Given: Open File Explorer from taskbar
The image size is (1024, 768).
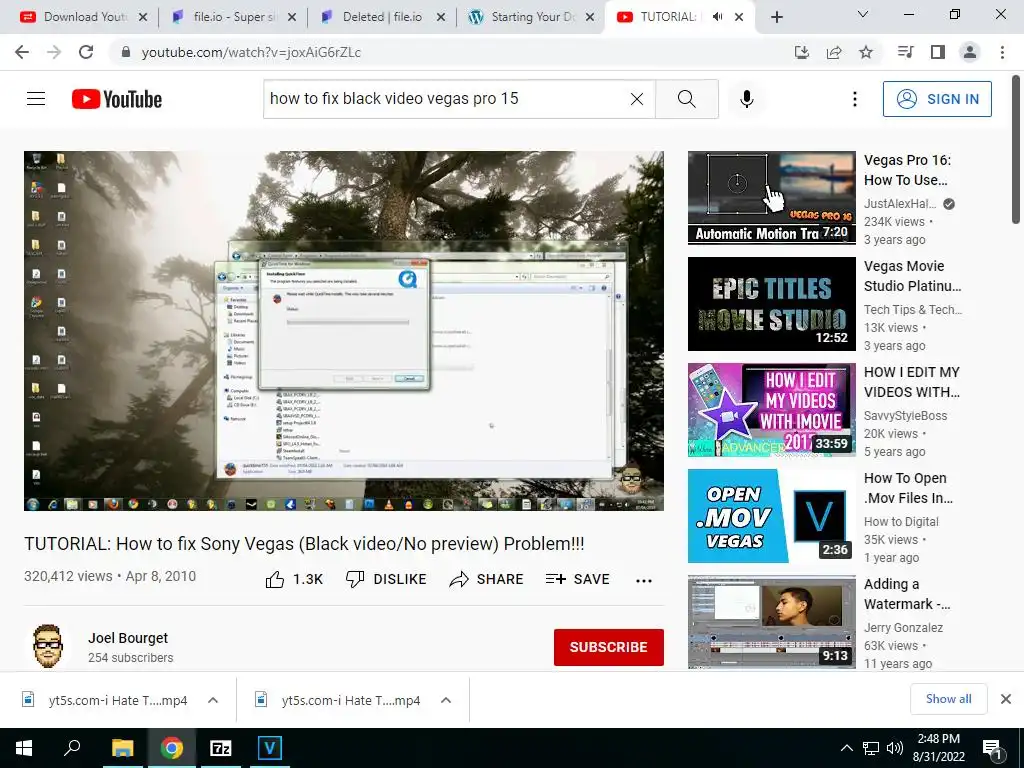Looking at the screenshot, I should pyautogui.click(x=122, y=748).
